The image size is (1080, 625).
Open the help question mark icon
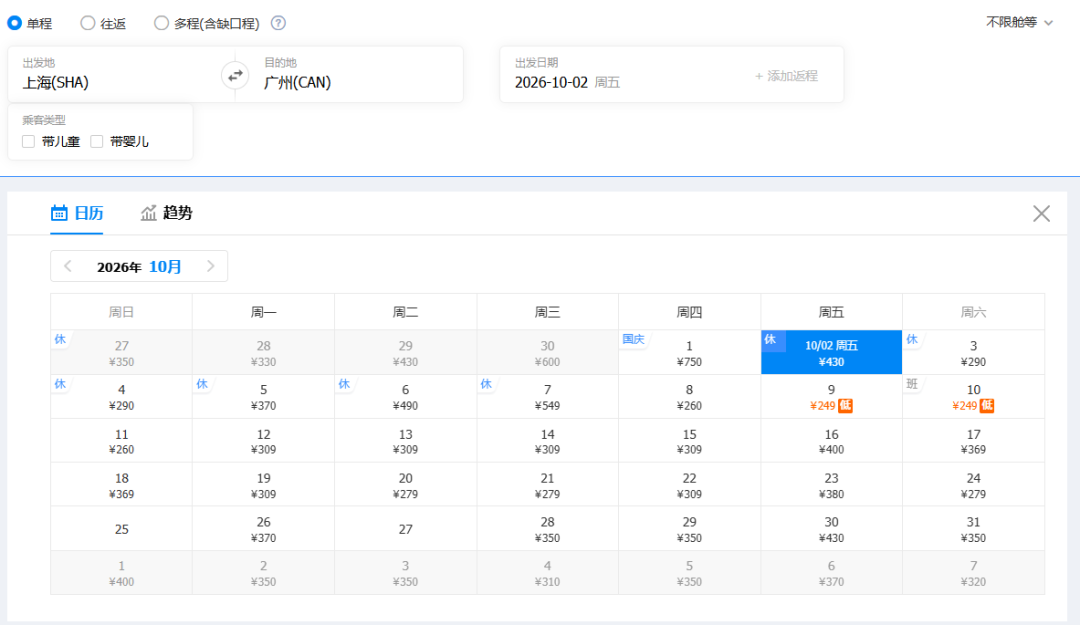[x=278, y=23]
